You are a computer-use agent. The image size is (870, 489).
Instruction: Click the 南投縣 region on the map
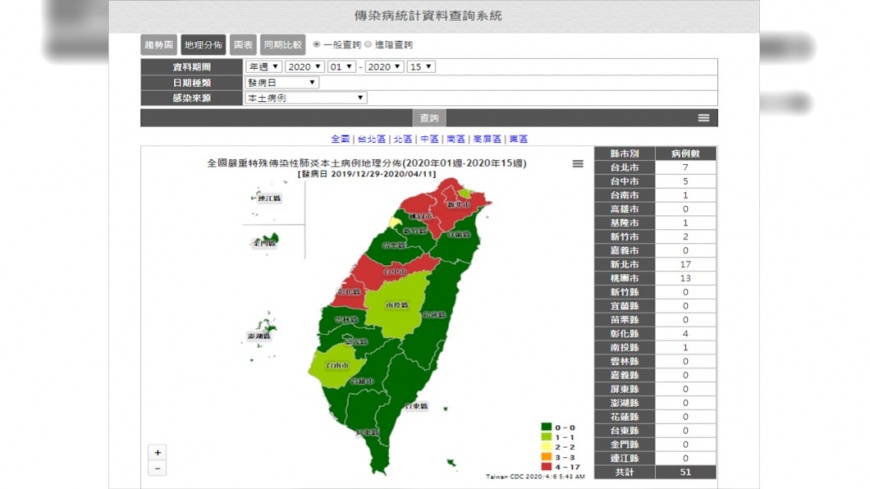pos(397,305)
